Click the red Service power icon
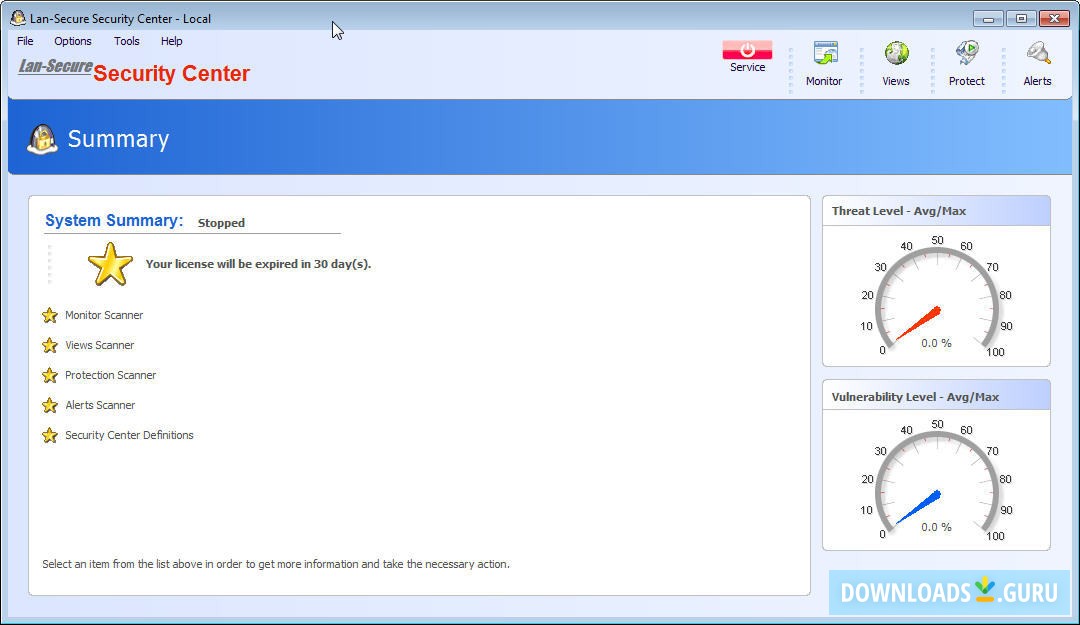1080x625 pixels. pos(747,50)
